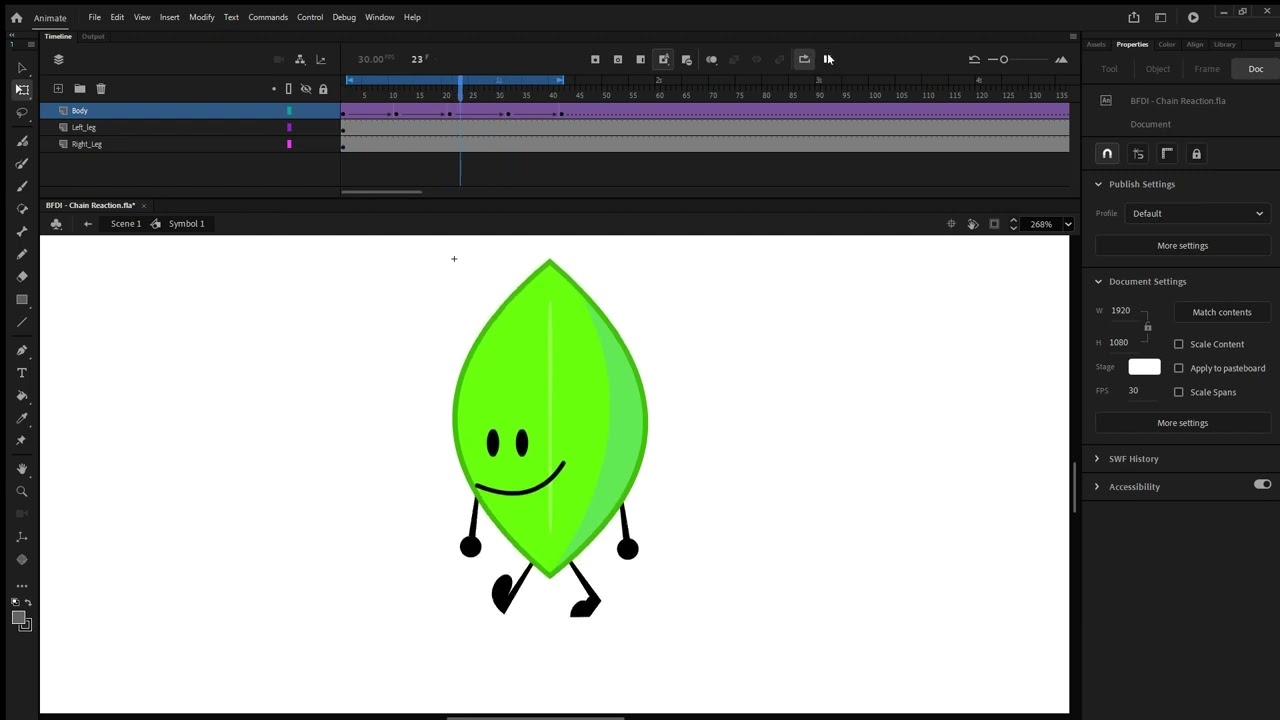Viewport: 1280px width, 720px height.
Task: Open the layer depth view icon
Action: pyautogui.click(x=321, y=60)
